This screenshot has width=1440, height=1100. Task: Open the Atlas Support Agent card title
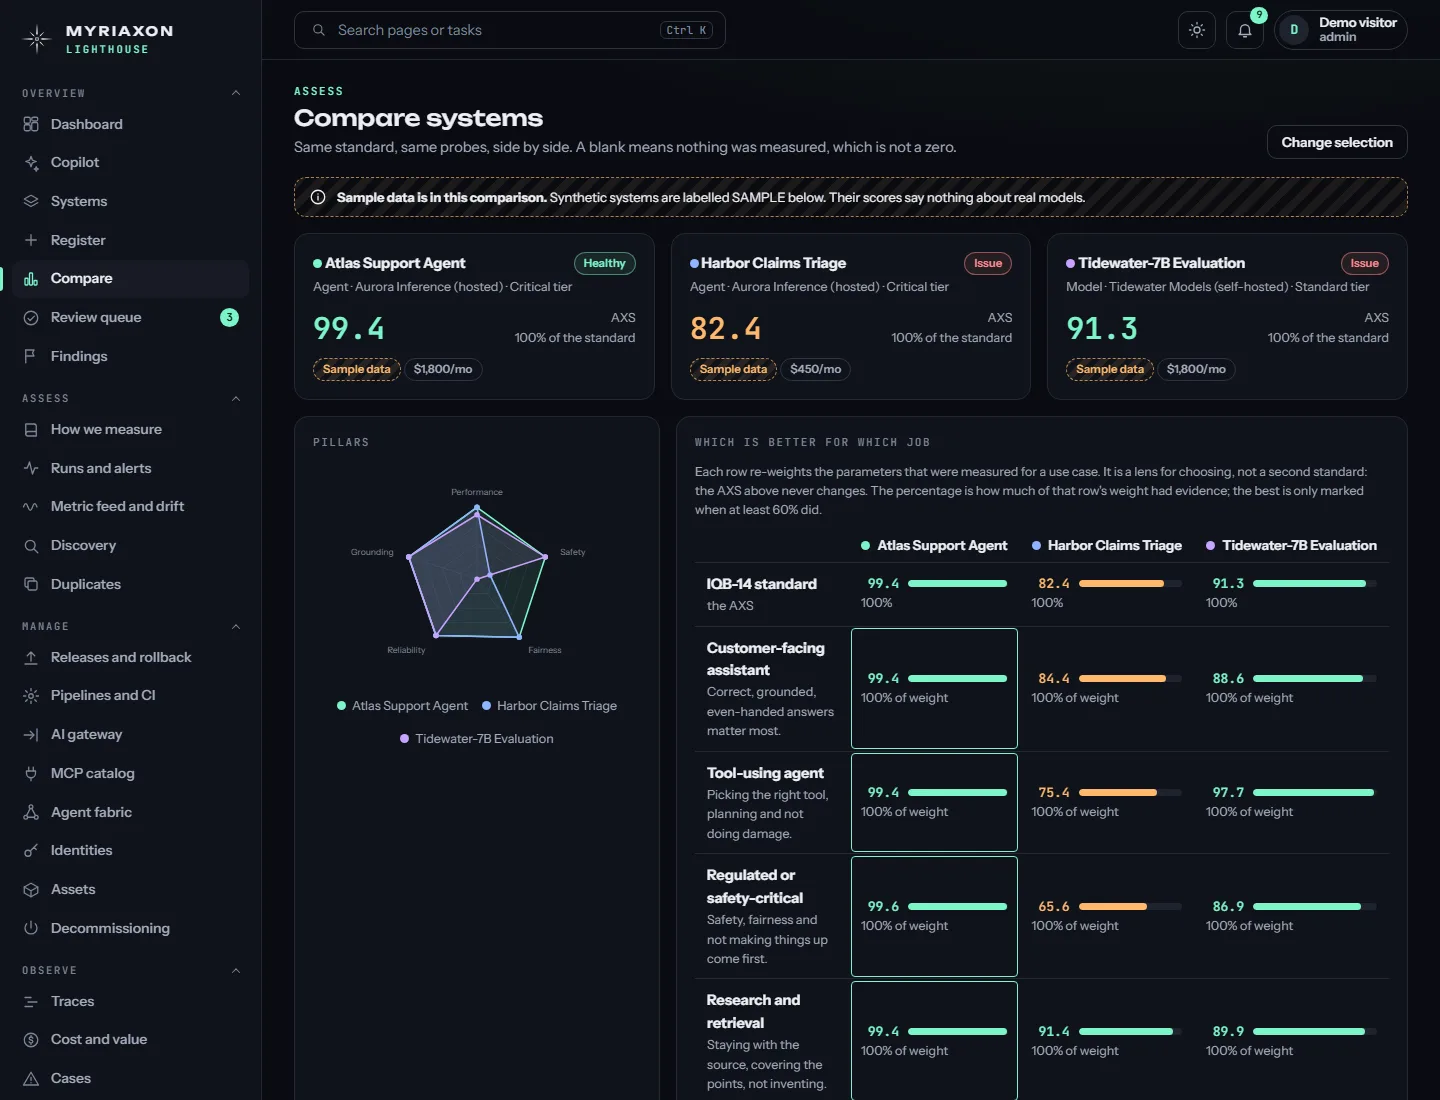click(395, 263)
